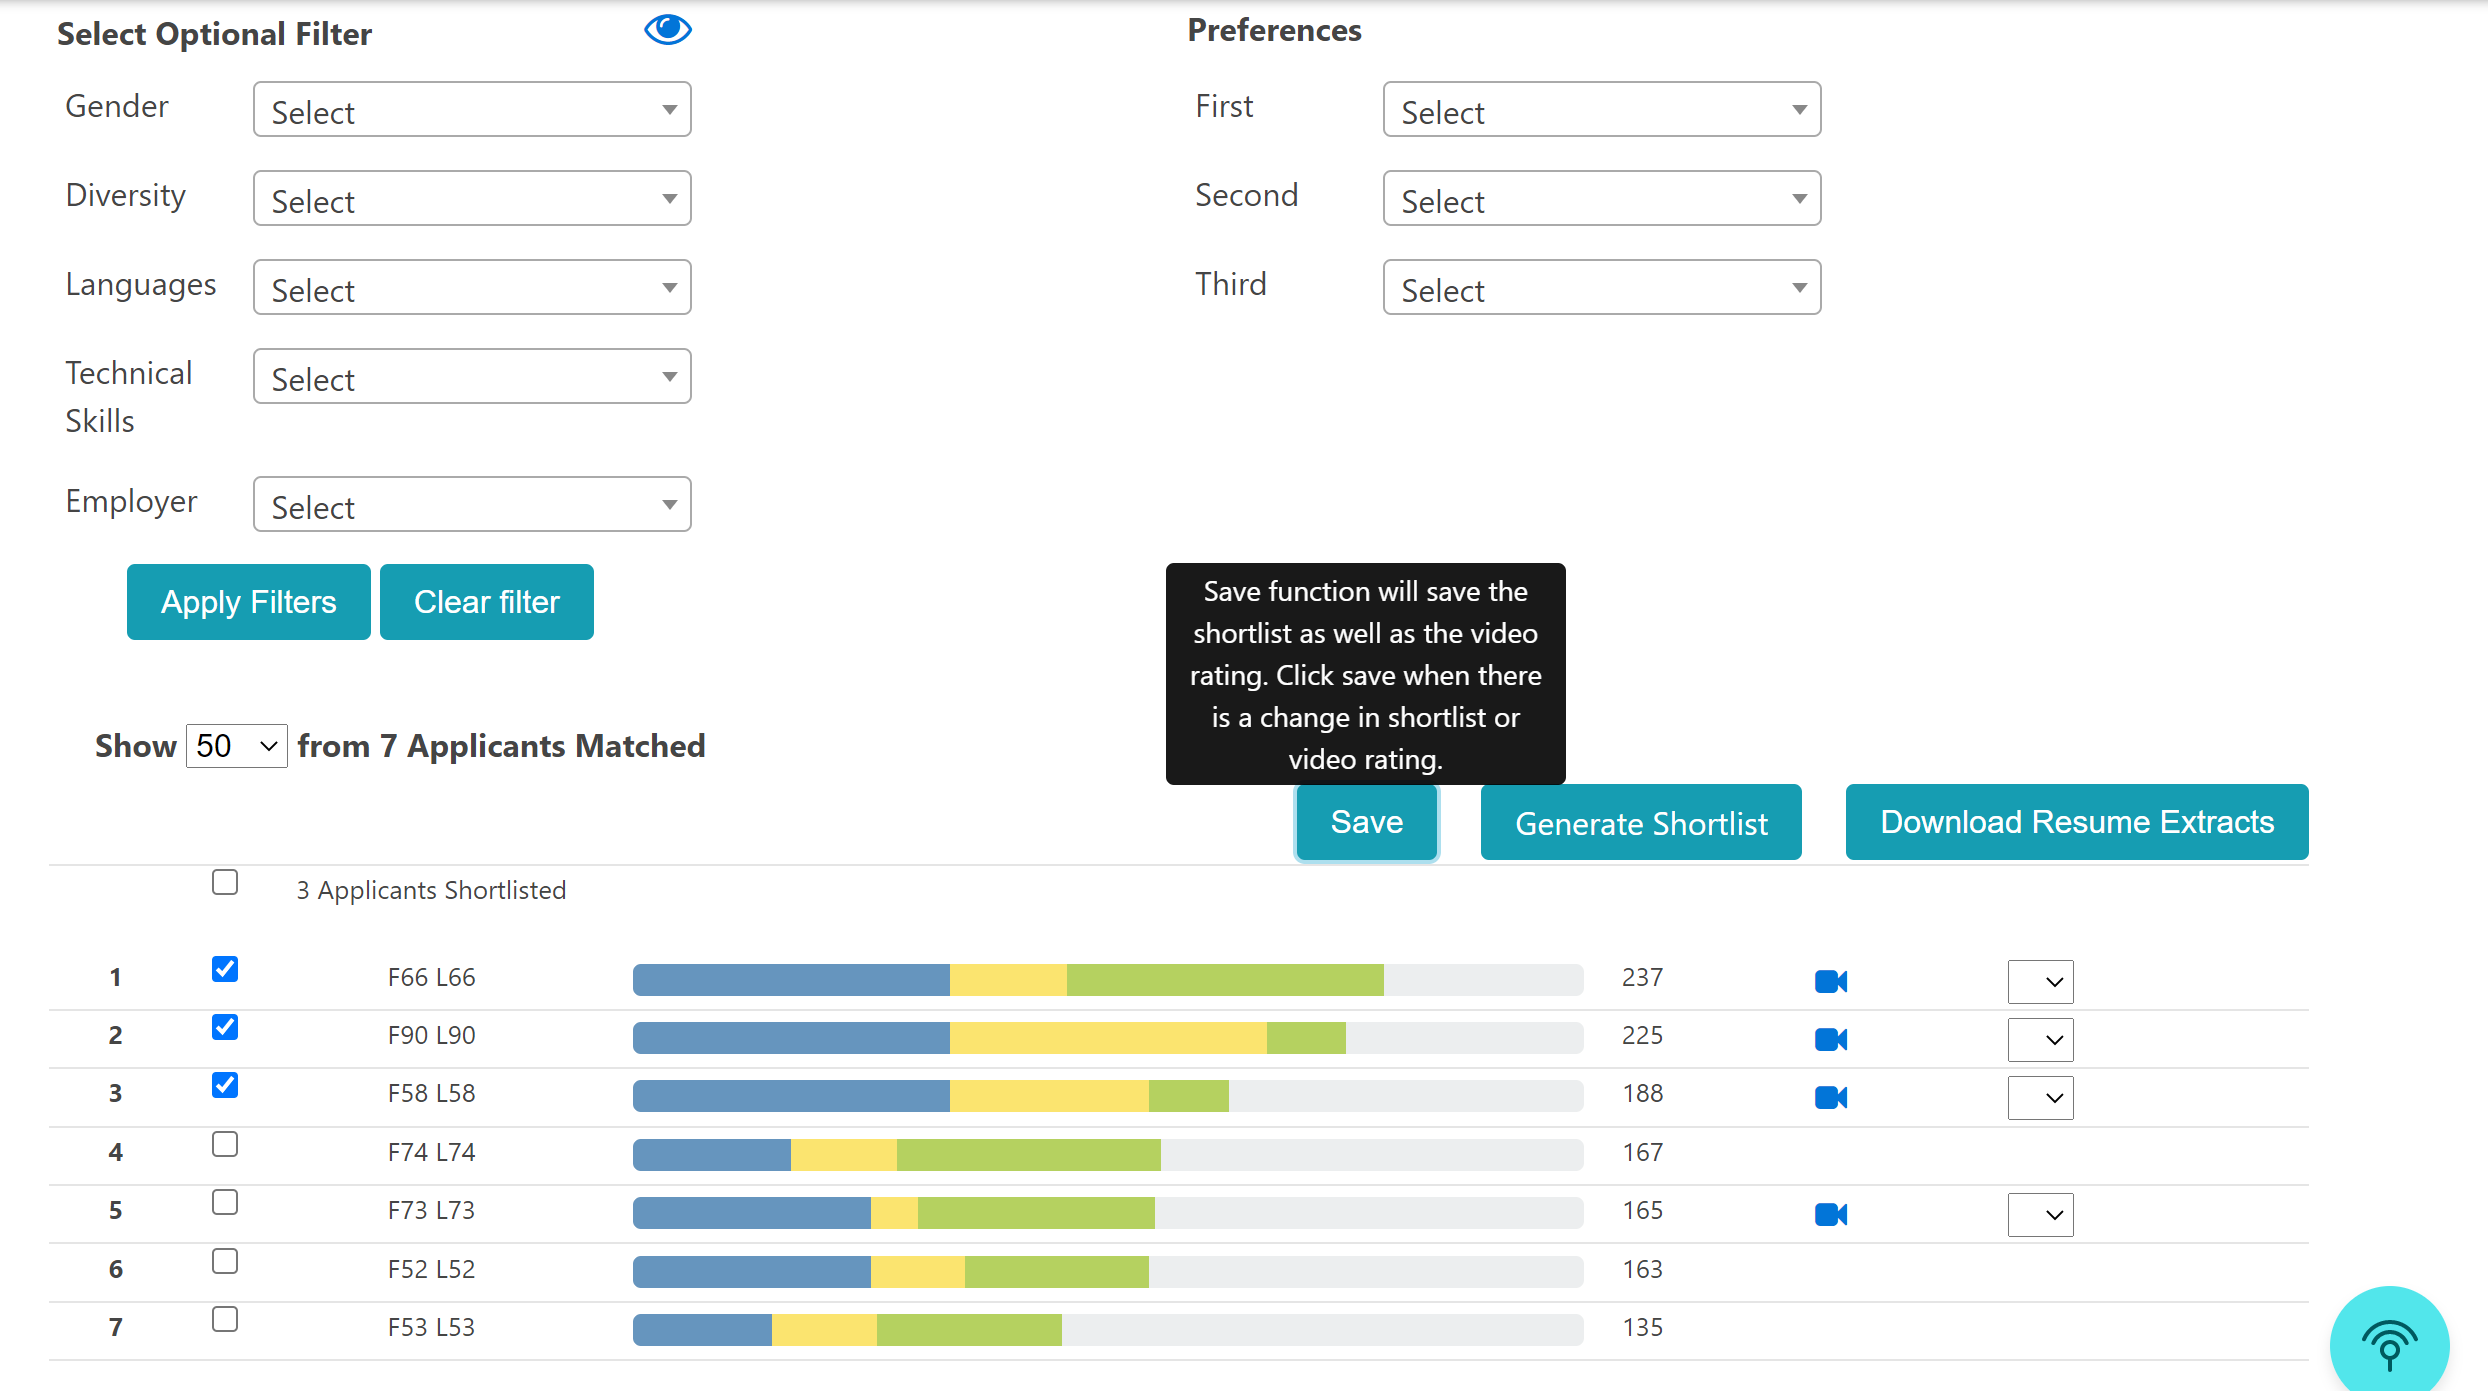Screen dimensions: 2488x1391
Task: Open video for applicant F73 L73
Action: click(1830, 1214)
